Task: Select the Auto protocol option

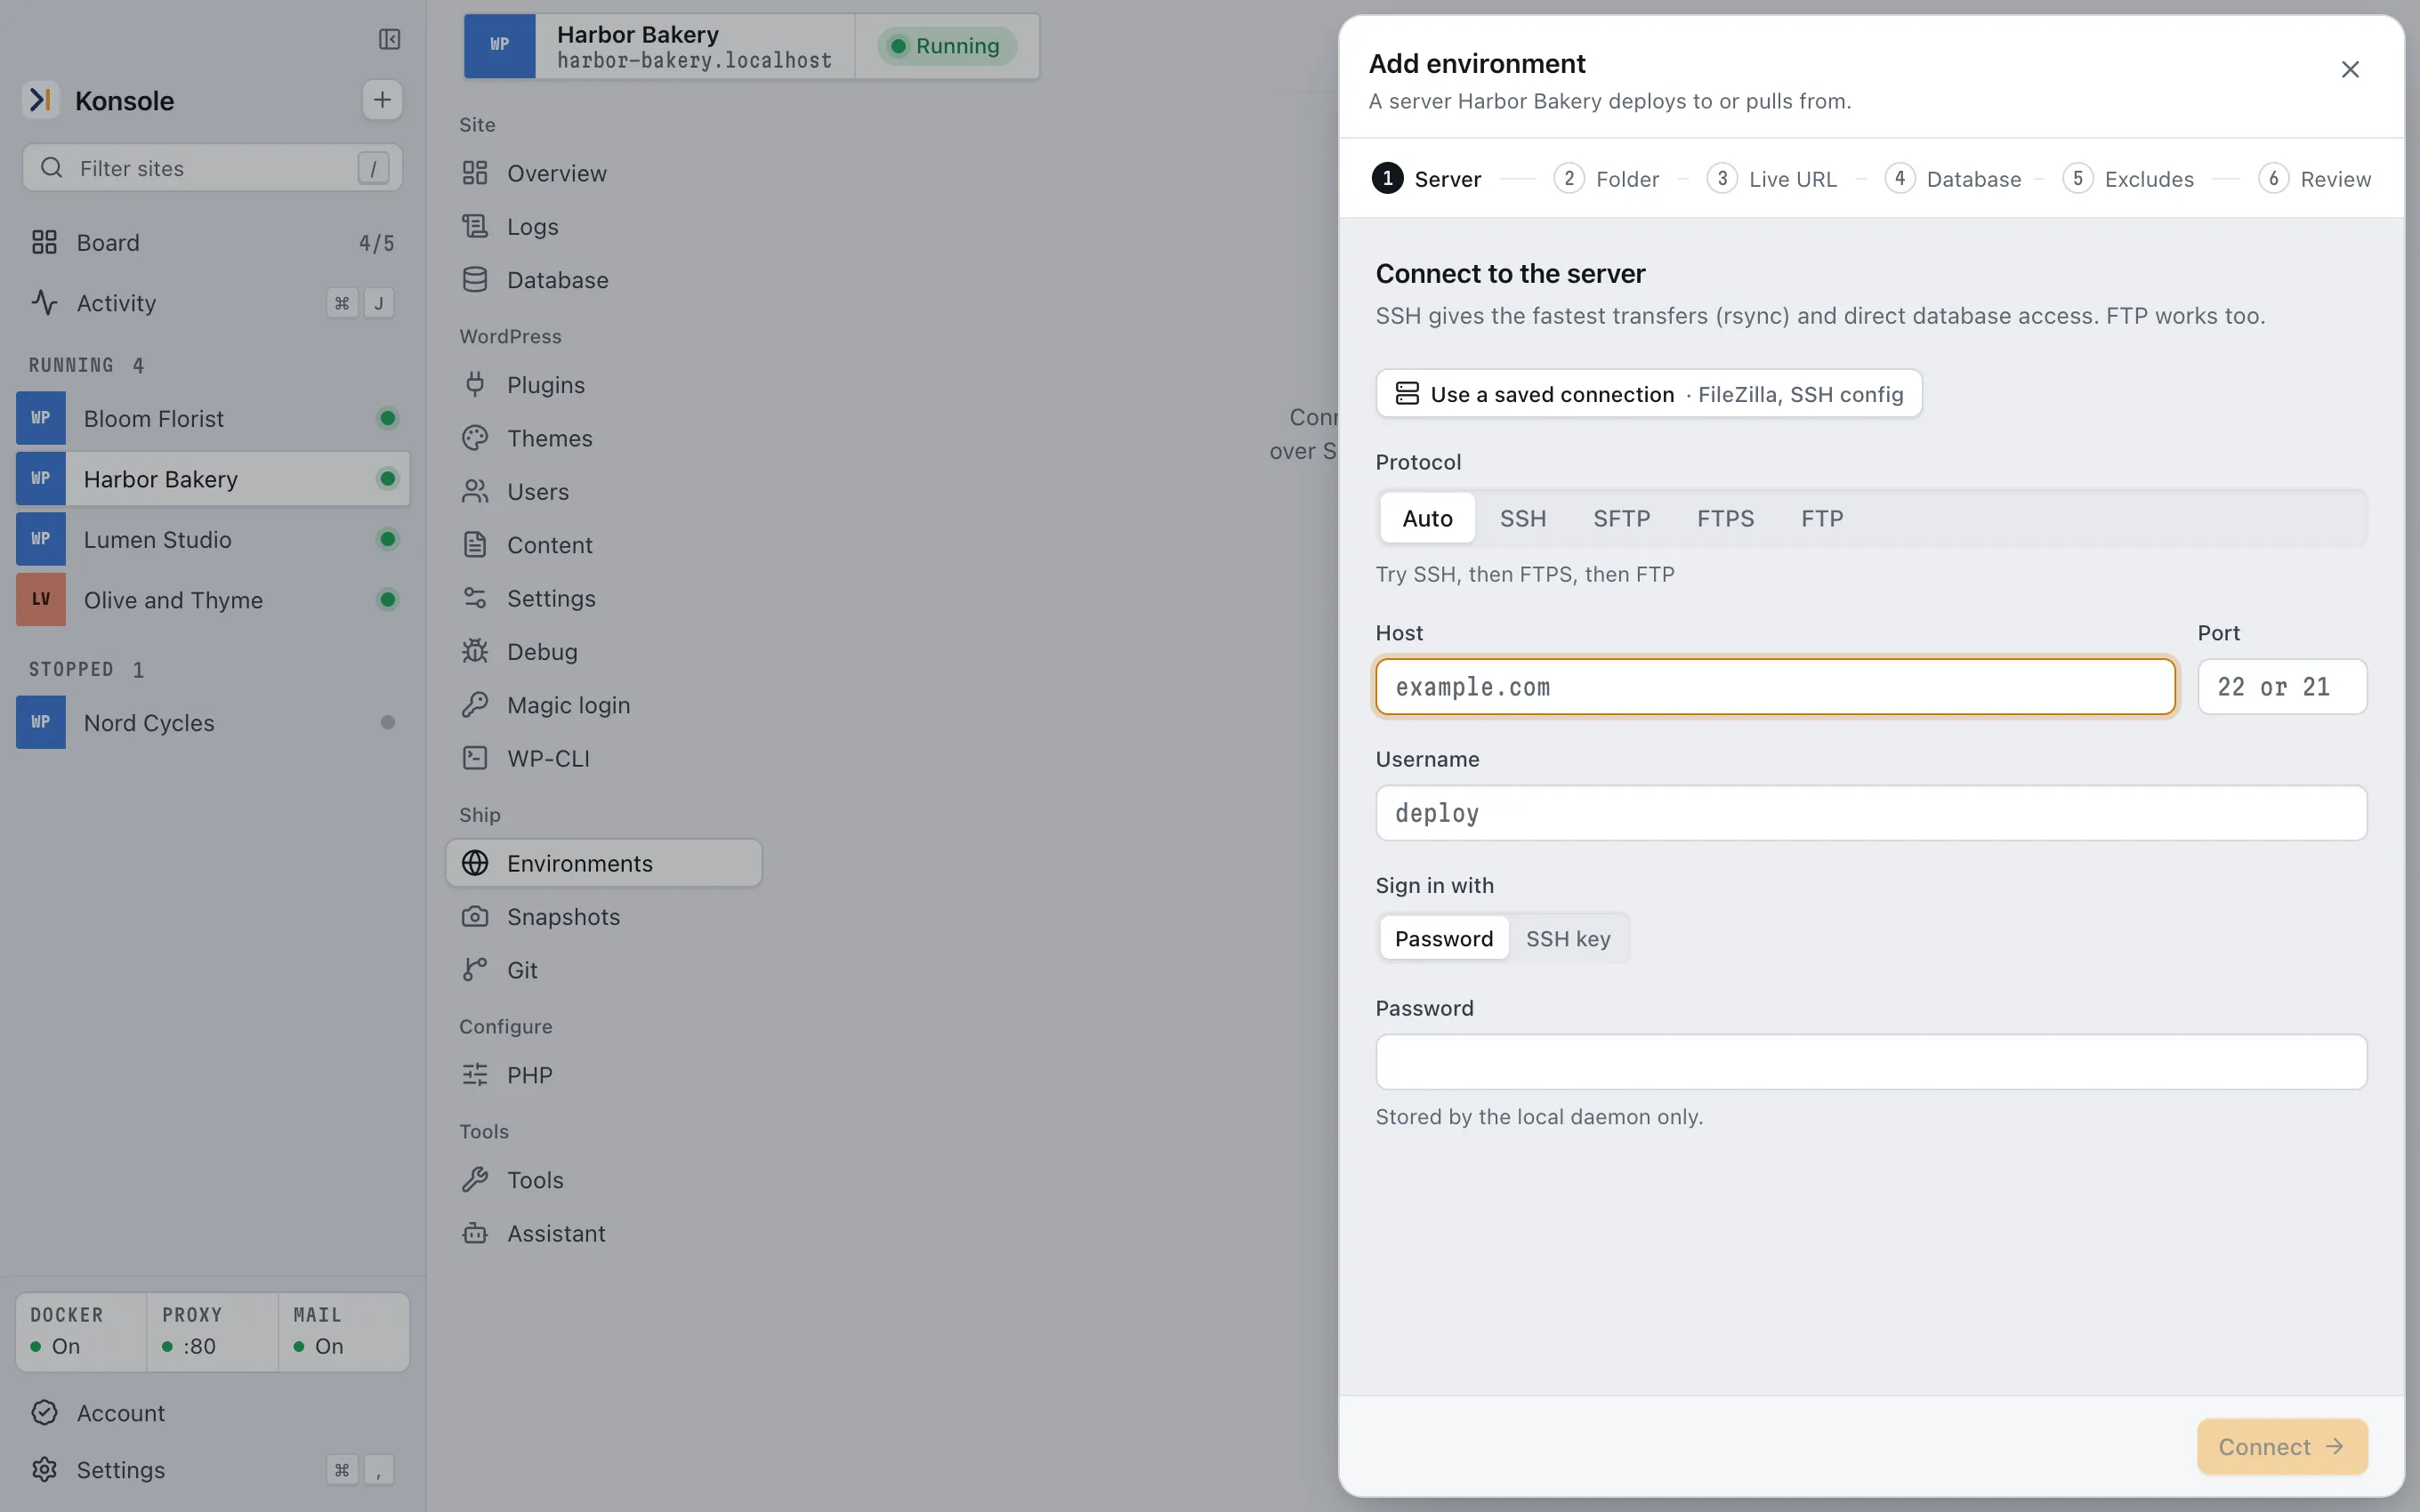Action: [x=1427, y=518]
